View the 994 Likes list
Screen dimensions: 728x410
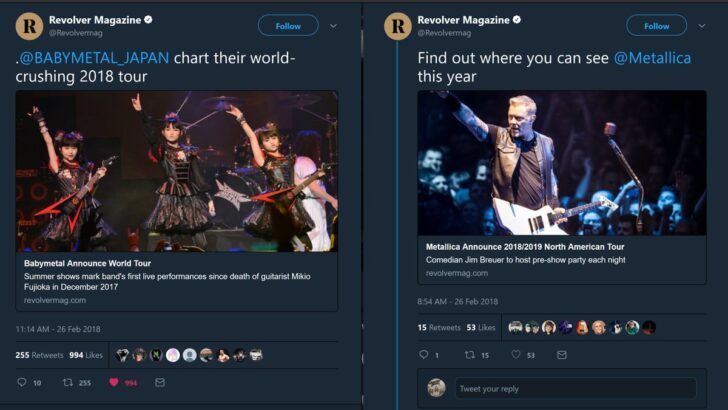pos(87,355)
